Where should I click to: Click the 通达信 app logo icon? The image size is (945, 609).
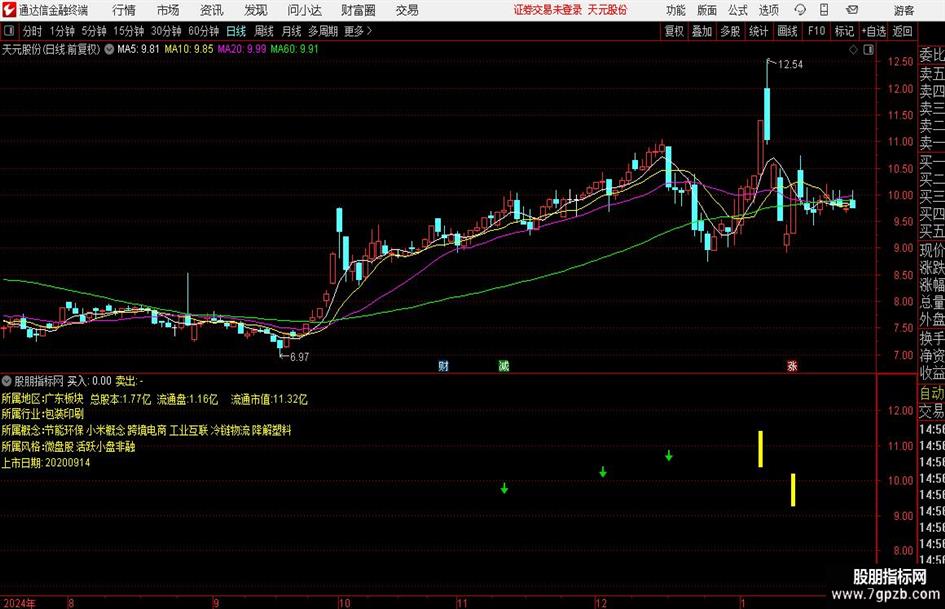tap(8, 10)
